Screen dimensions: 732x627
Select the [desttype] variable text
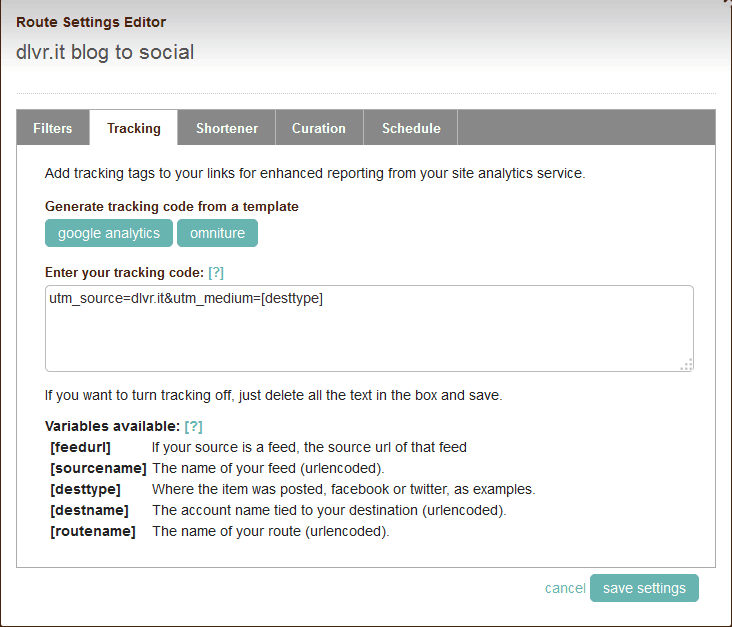(85, 489)
